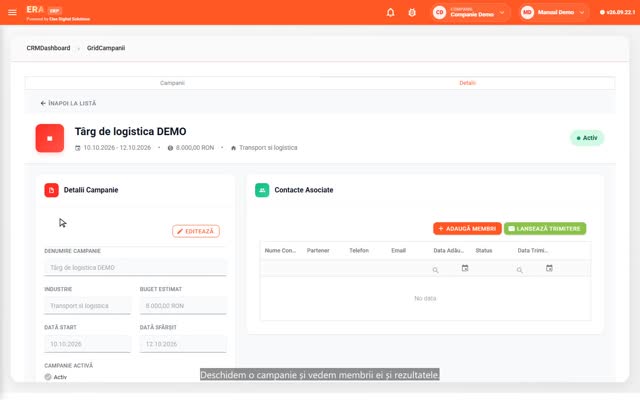Image resolution: width=640 pixels, height=400 pixels.
Task: Click Lansează Trimitere button
Action: [x=545, y=229]
